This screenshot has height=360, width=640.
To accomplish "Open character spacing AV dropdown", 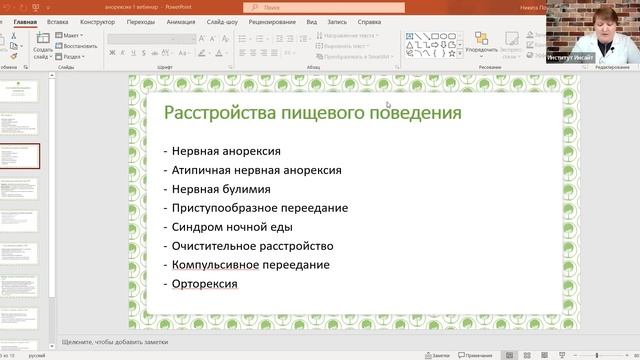I will click(x=166, y=53).
